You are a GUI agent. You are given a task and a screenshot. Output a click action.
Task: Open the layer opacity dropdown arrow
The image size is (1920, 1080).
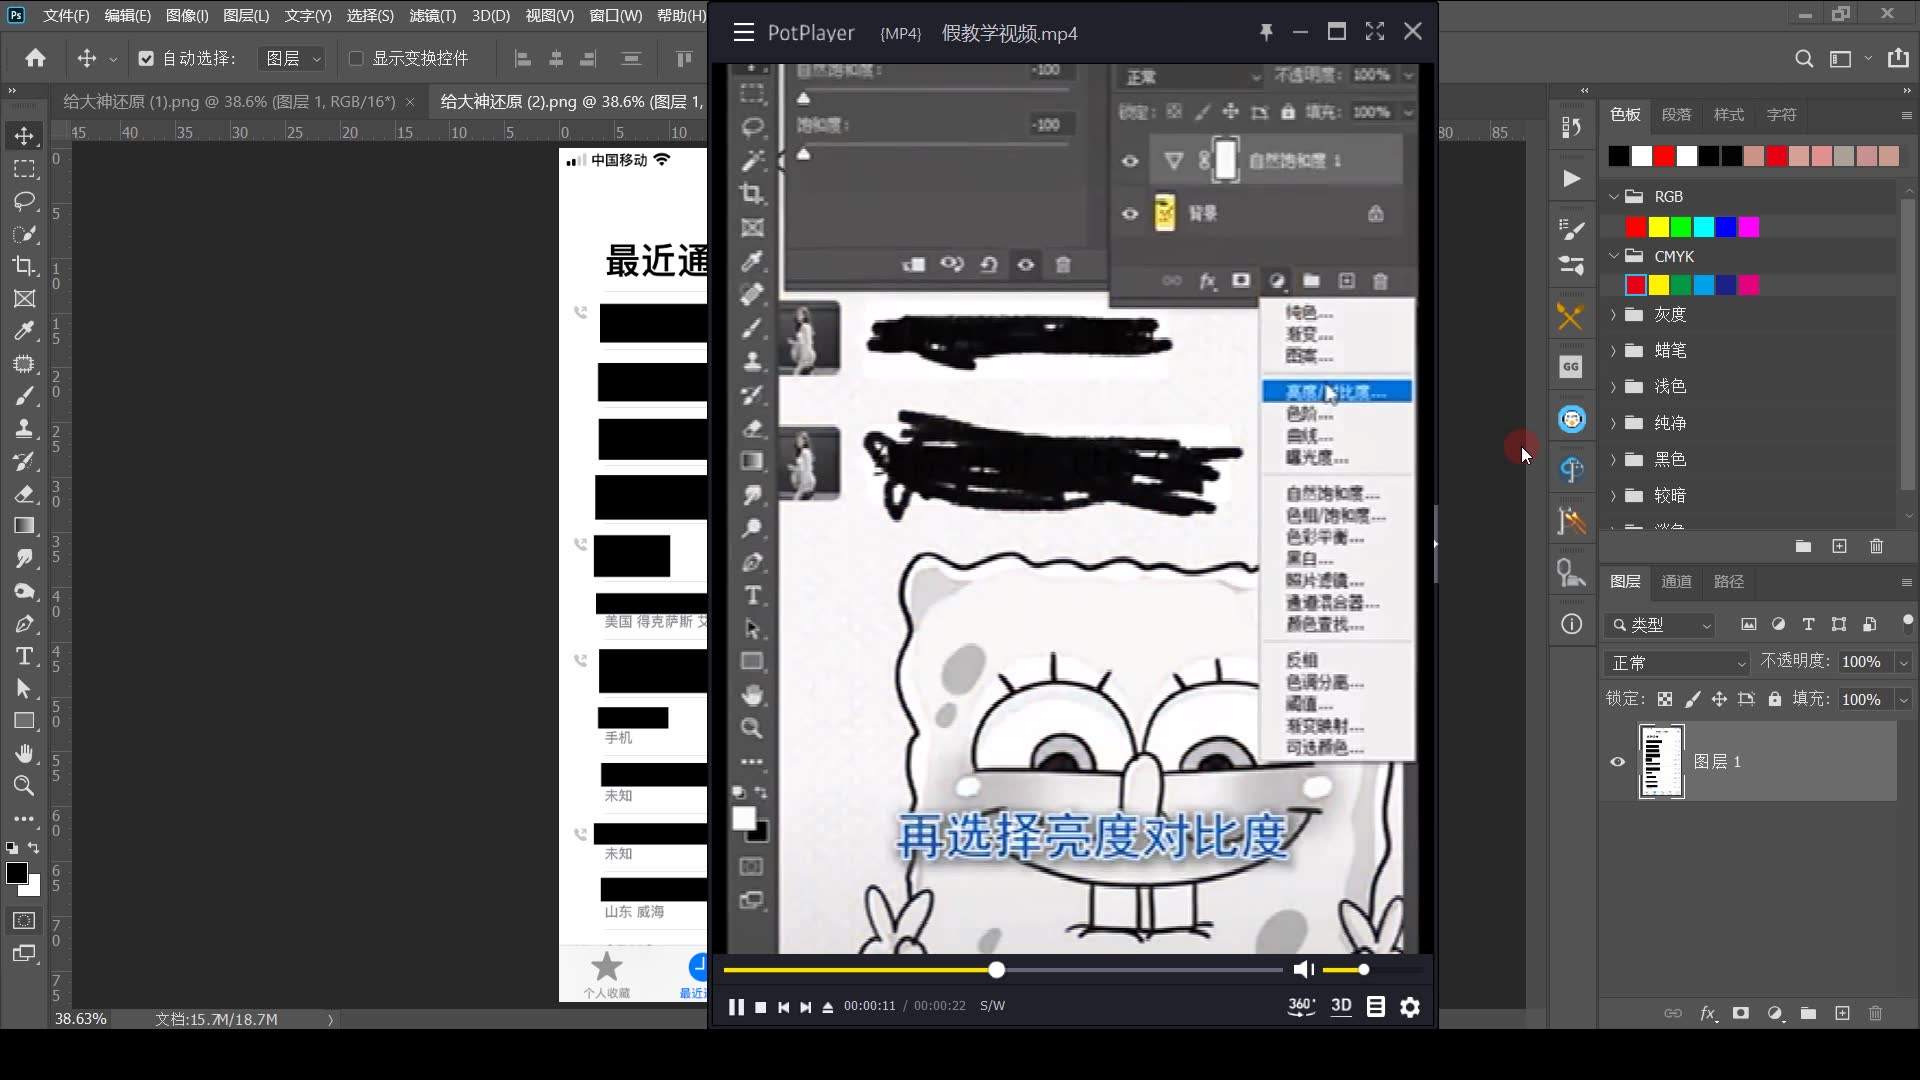tap(1904, 662)
